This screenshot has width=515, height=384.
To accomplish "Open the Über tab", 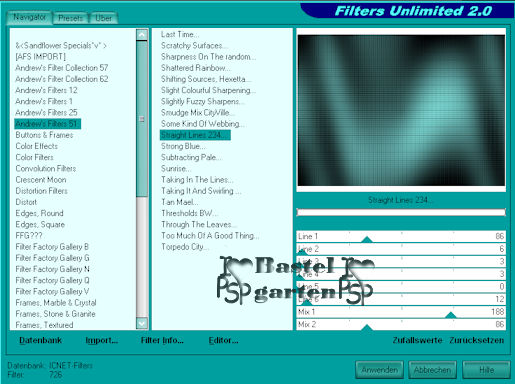I will tap(104, 18).
